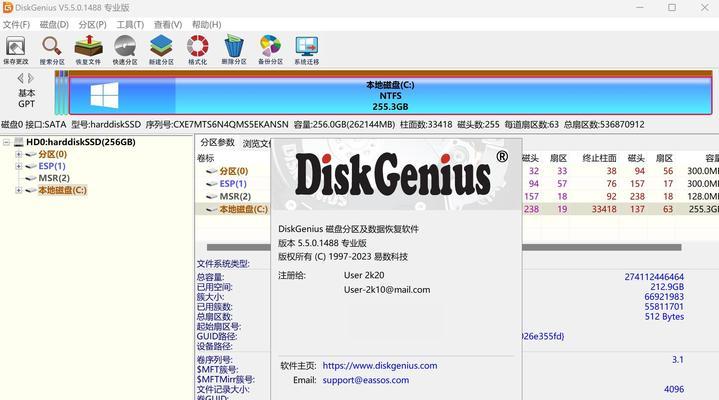Collapse the HD0:harddiskSSD(256GB) tree node
719x400 pixels.
click(6, 142)
